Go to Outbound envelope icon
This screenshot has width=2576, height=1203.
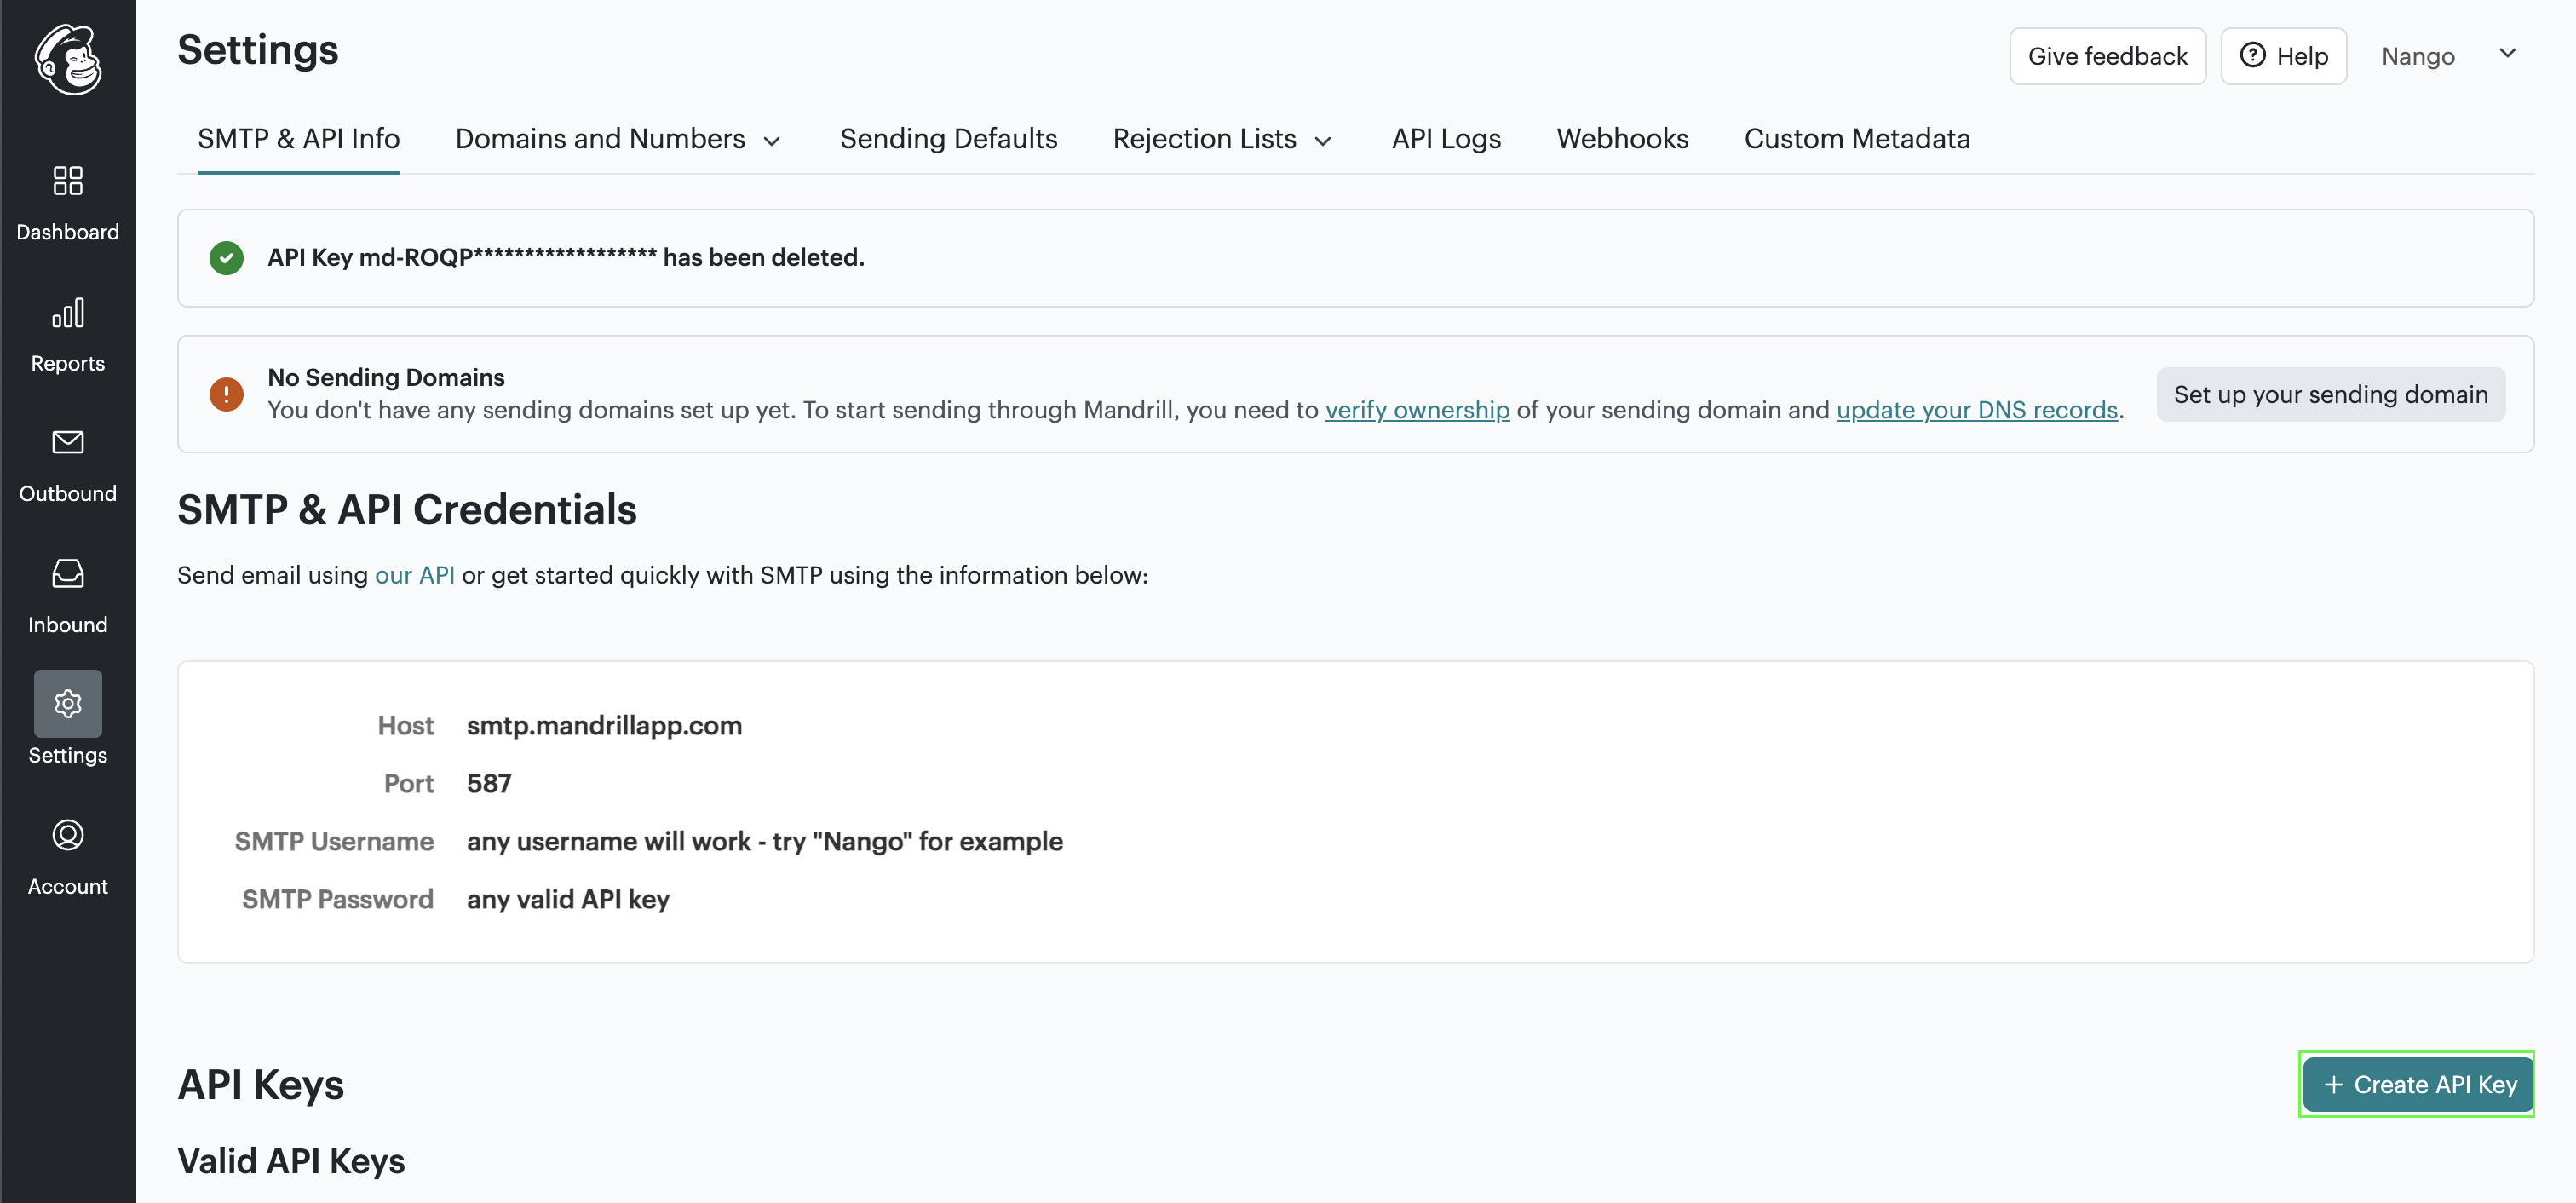[68, 442]
